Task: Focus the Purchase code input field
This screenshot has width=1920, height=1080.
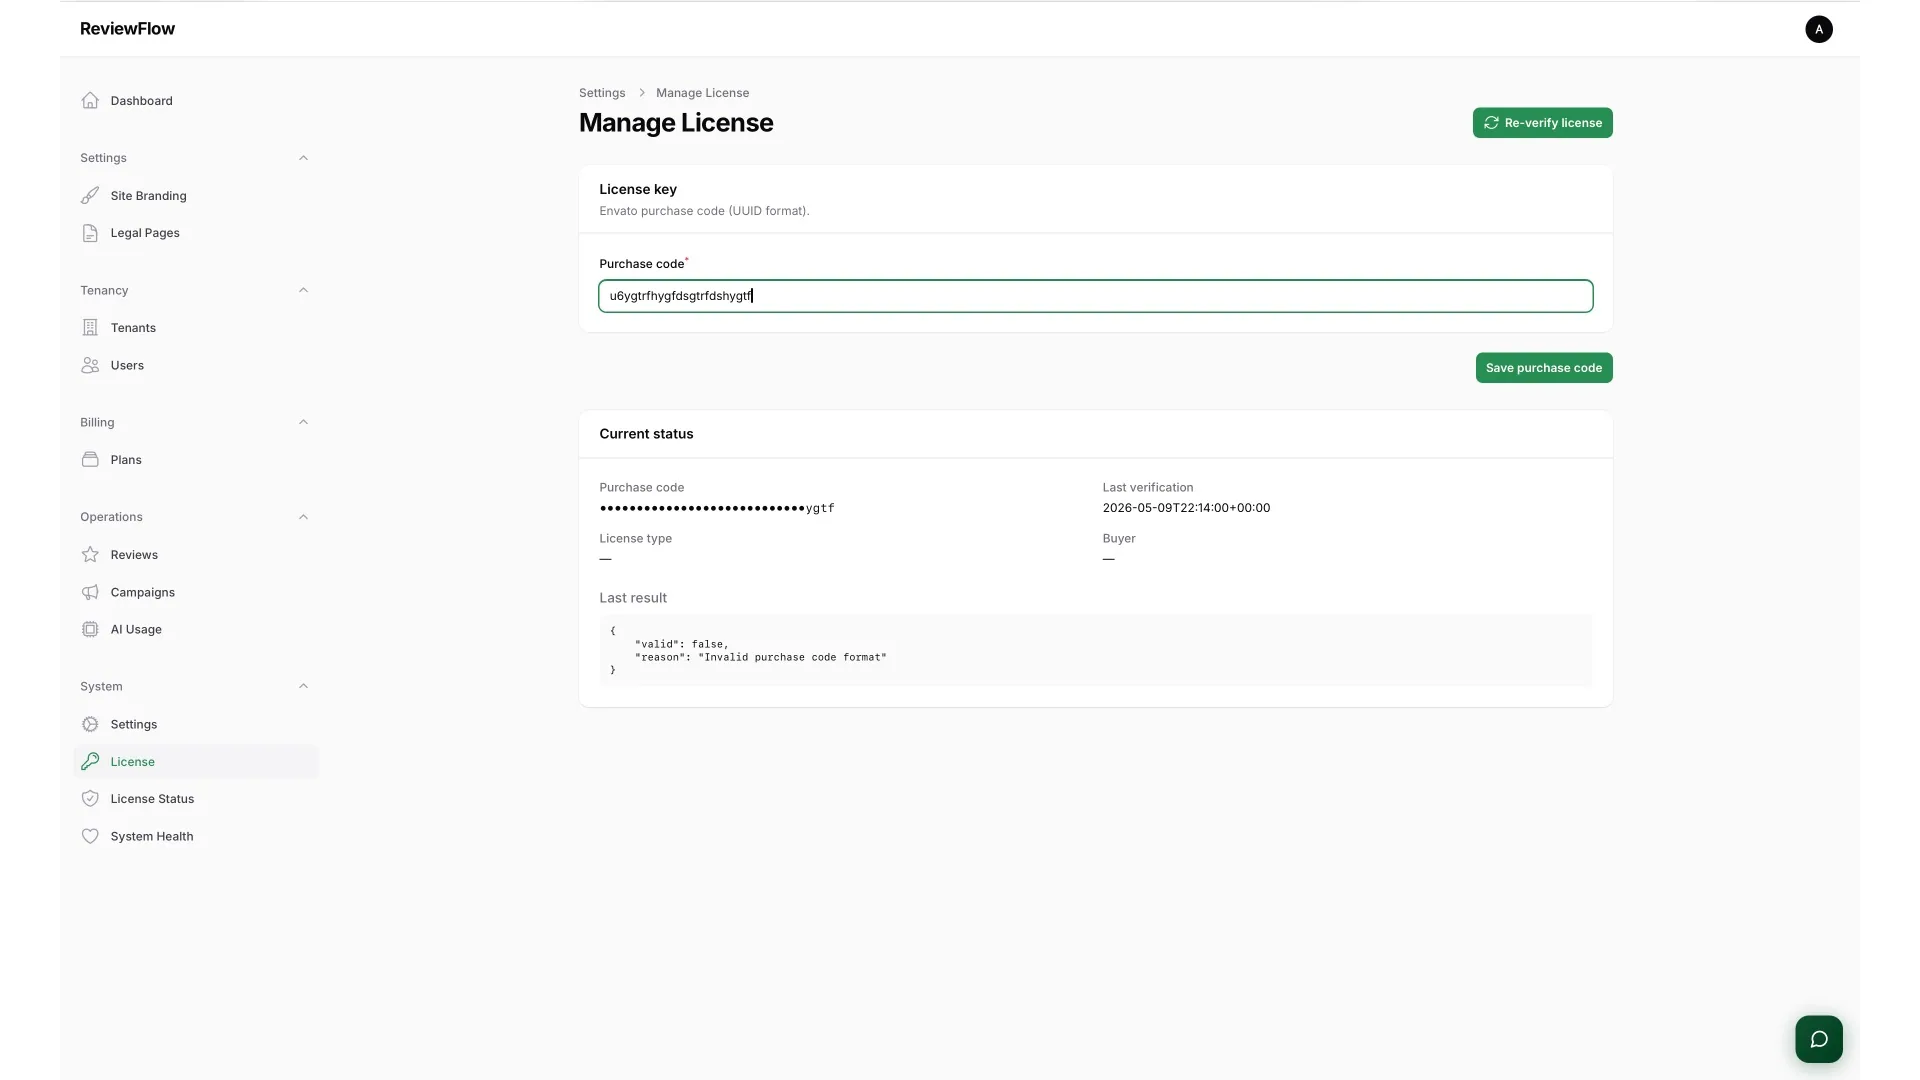Action: click(1095, 296)
